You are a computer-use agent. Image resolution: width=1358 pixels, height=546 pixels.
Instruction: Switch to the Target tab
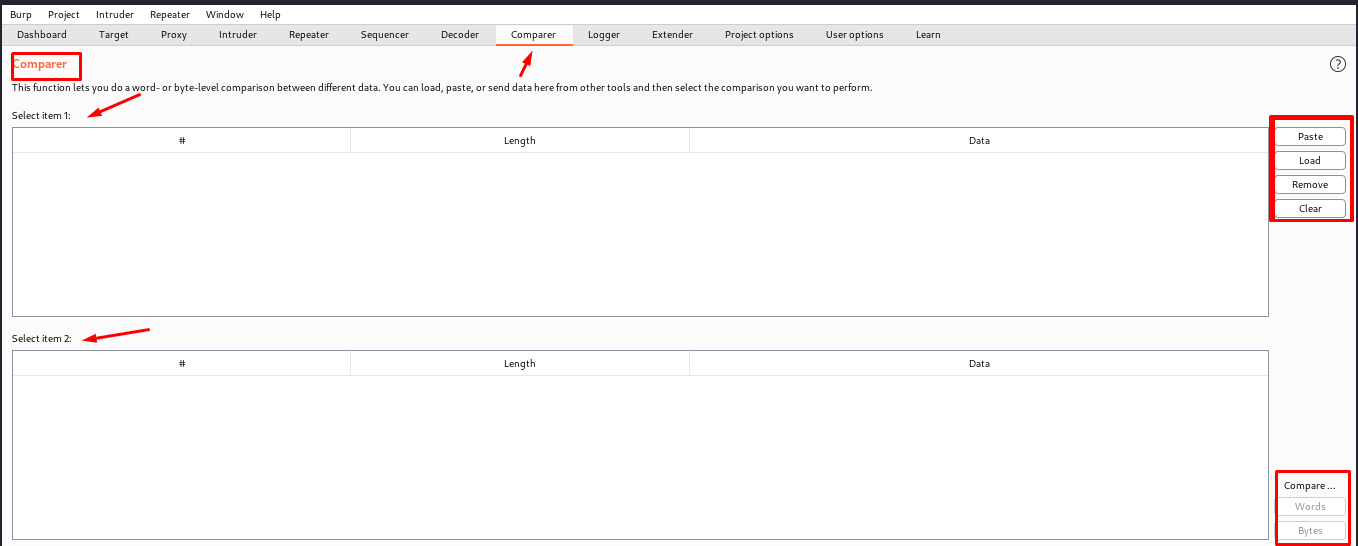[x=114, y=35]
